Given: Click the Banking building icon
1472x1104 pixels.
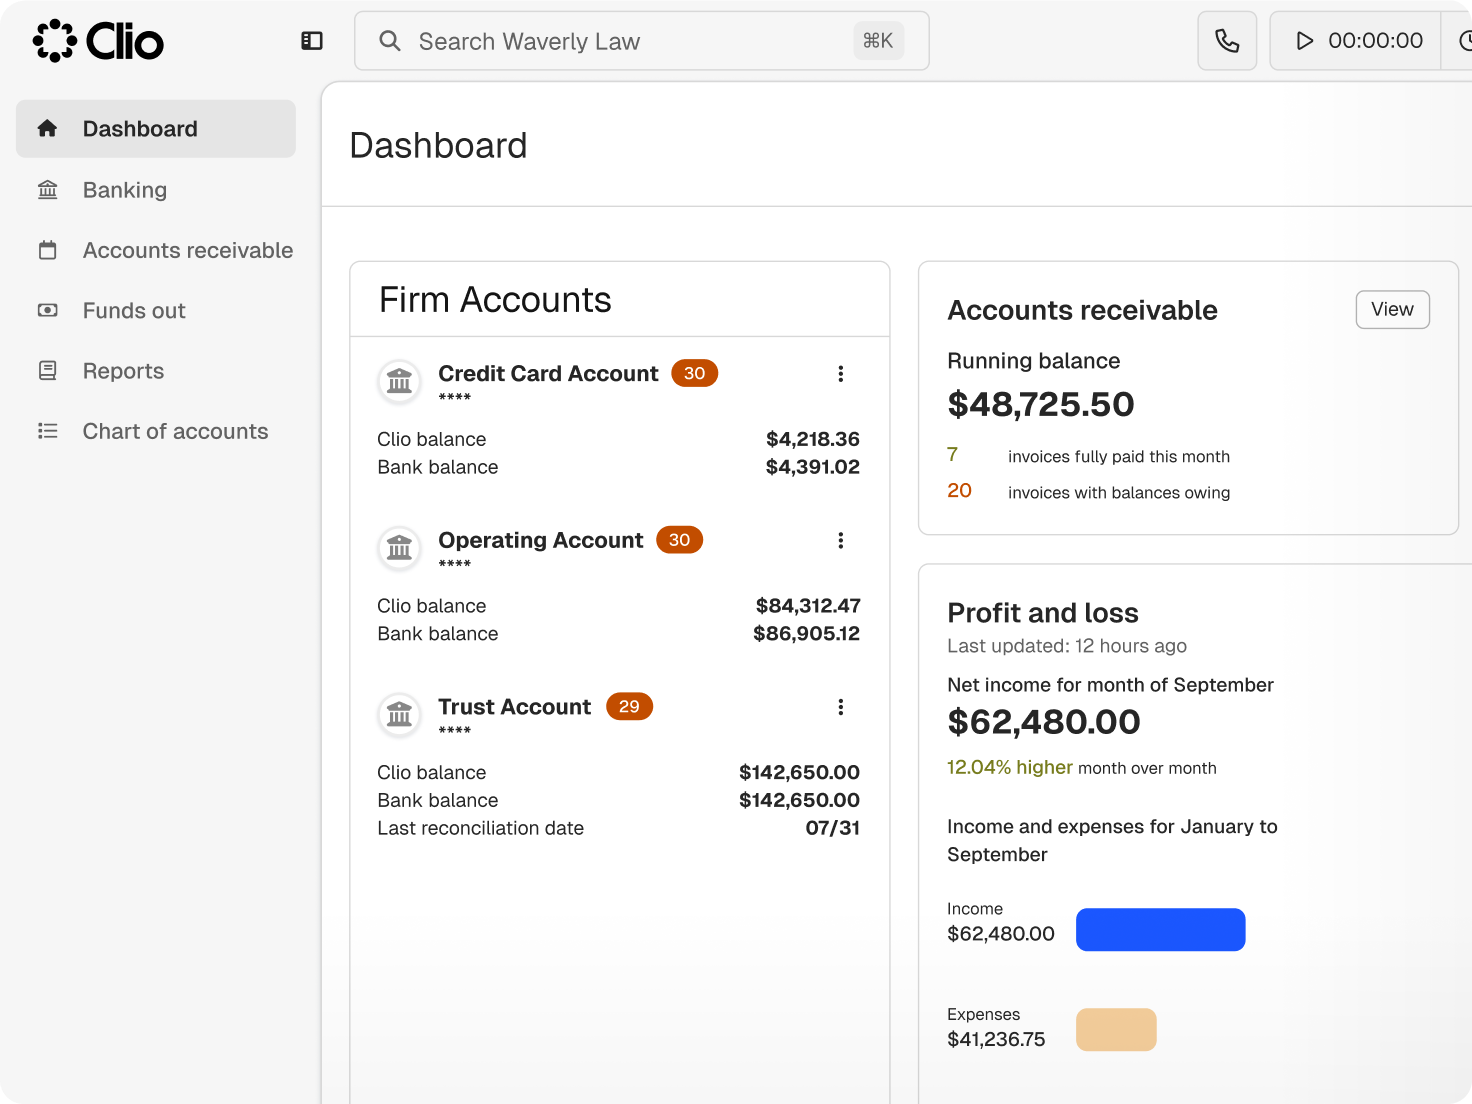Looking at the screenshot, I should pos(47,190).
